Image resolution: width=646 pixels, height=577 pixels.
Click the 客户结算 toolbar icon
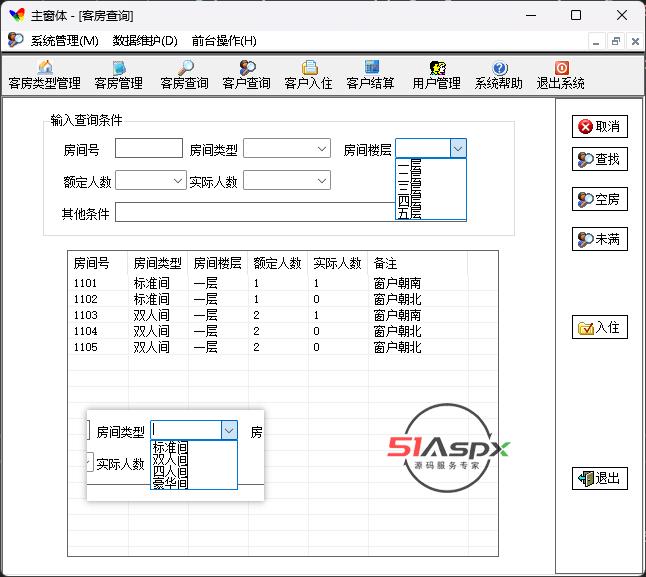[370, 75]
